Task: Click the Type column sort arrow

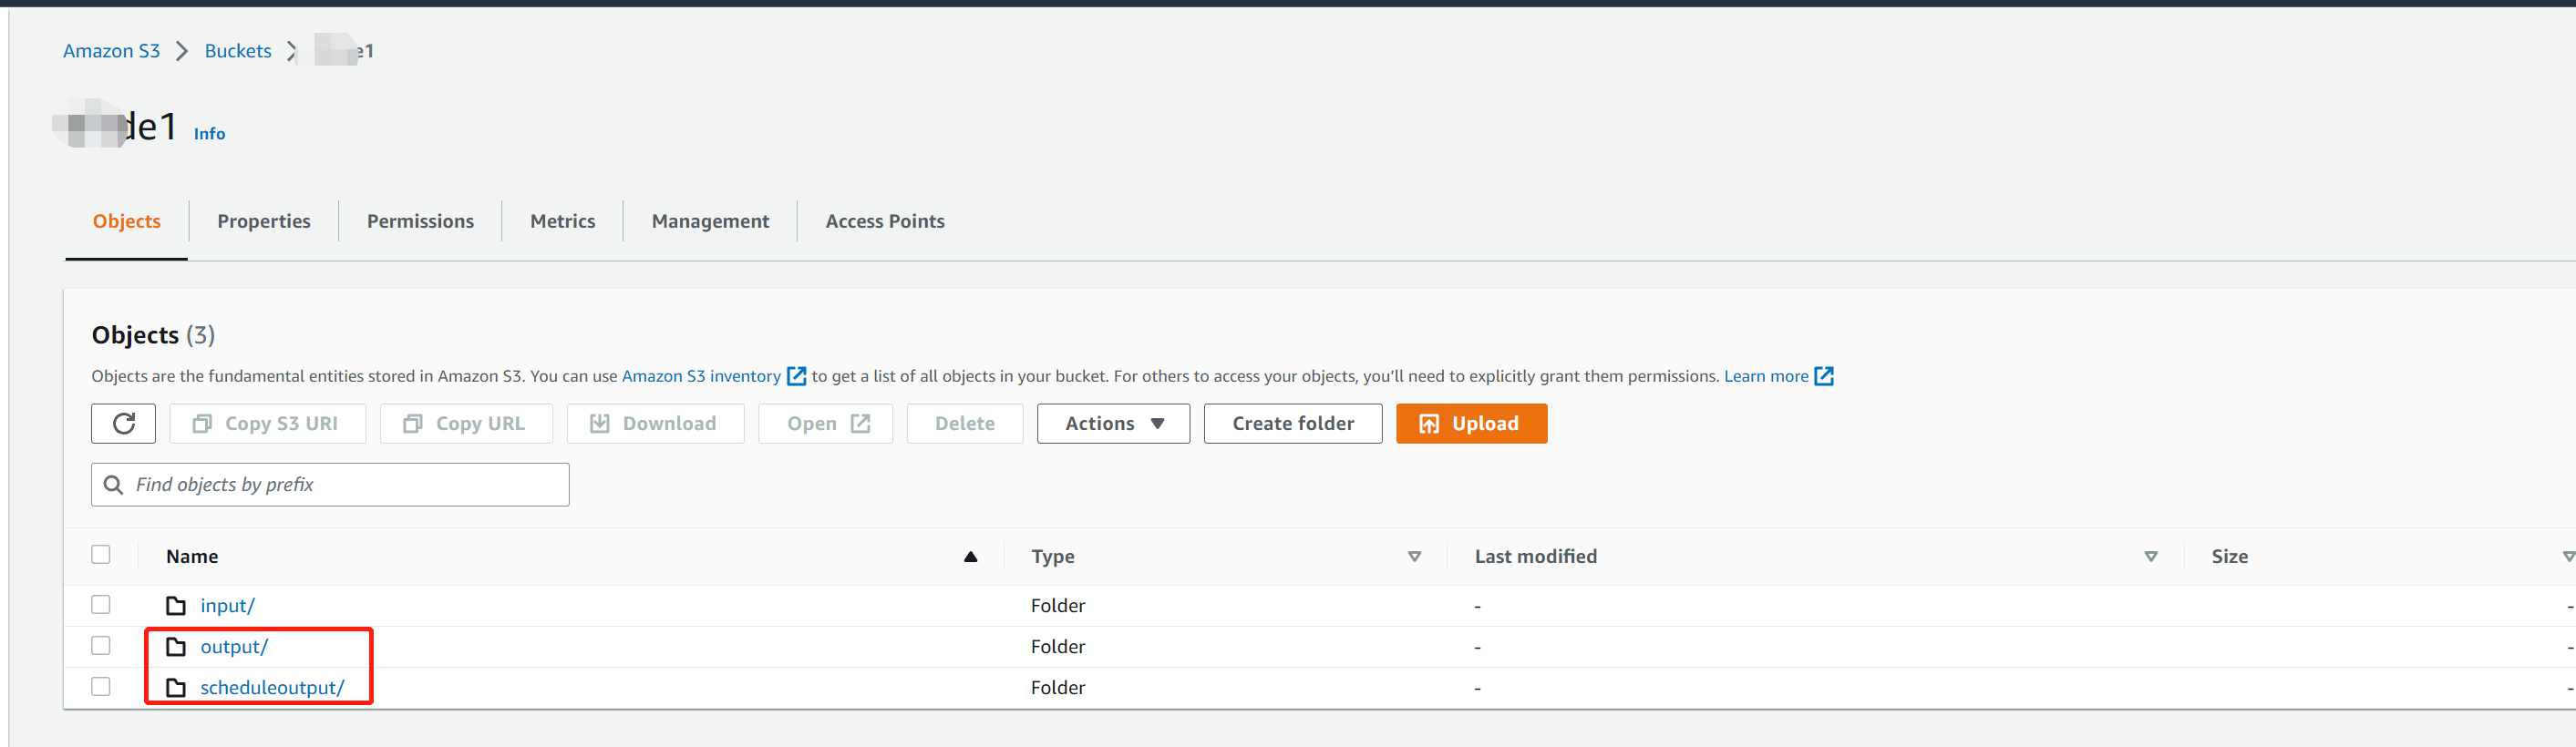Action: 1414,556
